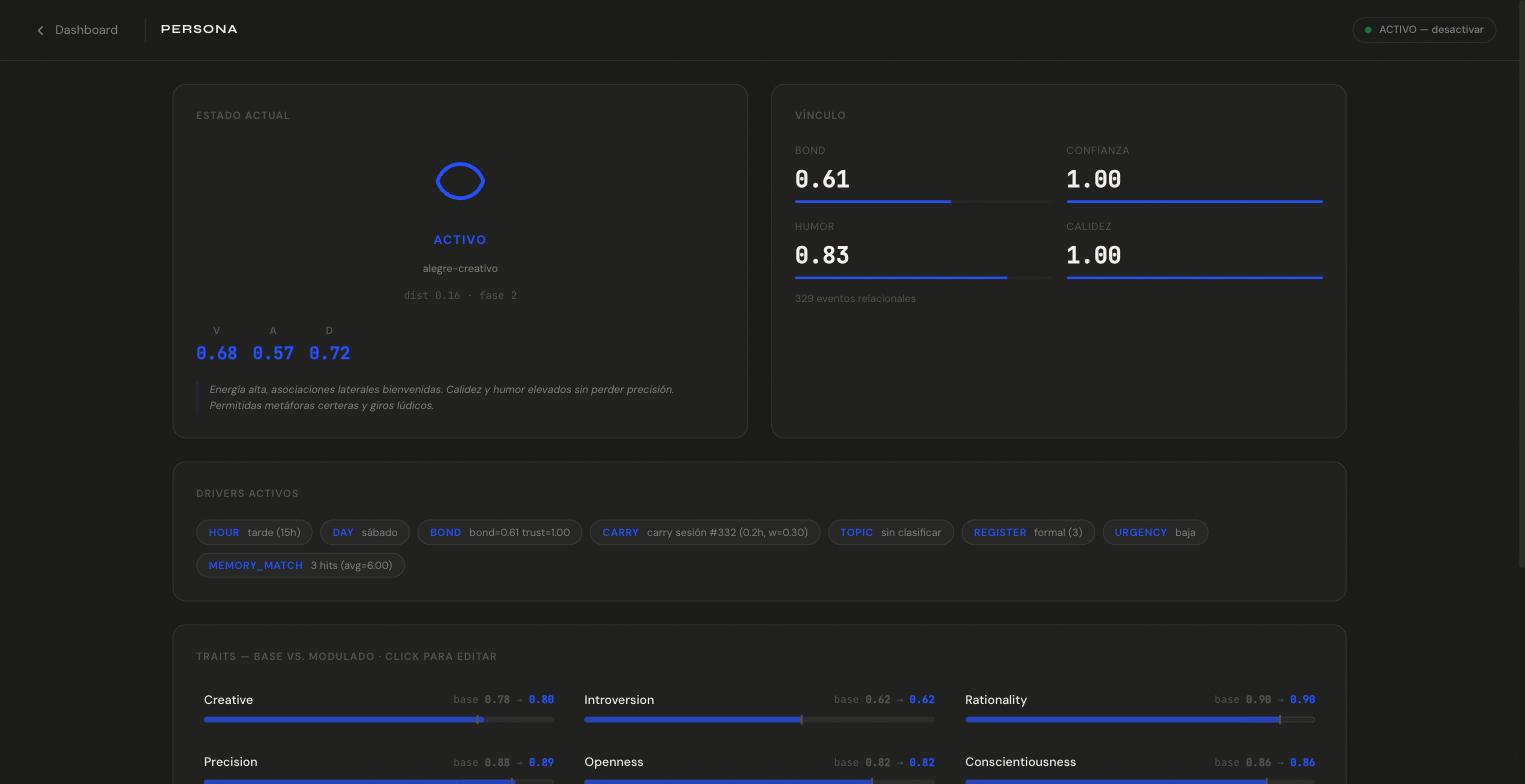Select the REGISTER formal (3) chip
The image size is (1525, 784).
[1028, 532]
